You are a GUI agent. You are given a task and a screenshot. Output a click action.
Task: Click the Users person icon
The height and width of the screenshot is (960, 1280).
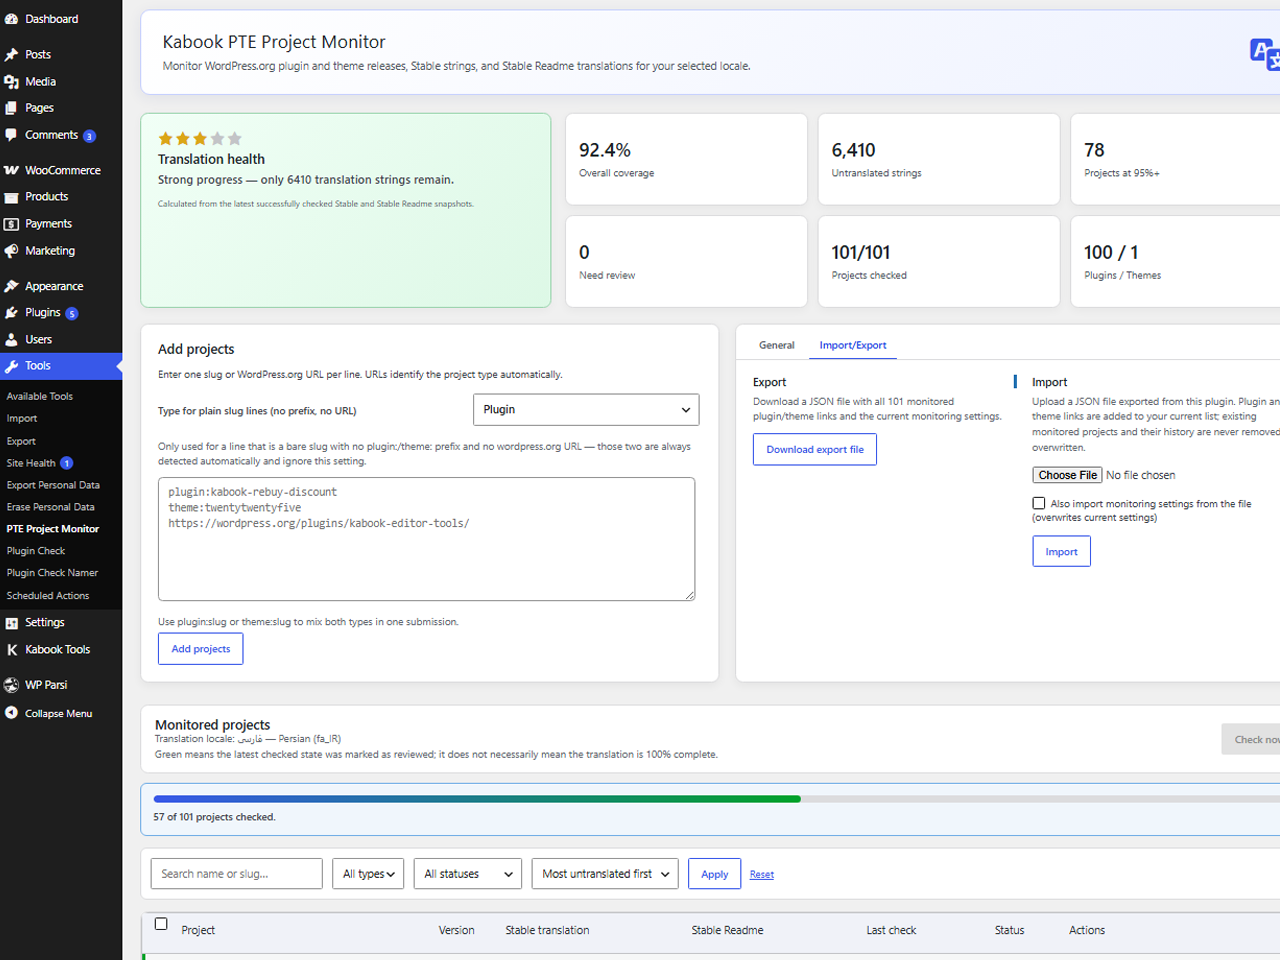(x=11, y=340)
